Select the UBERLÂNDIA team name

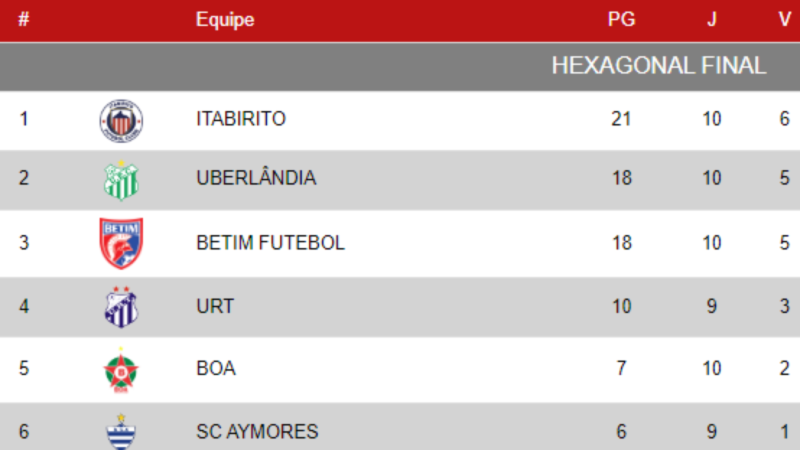[x=256, y=178]
